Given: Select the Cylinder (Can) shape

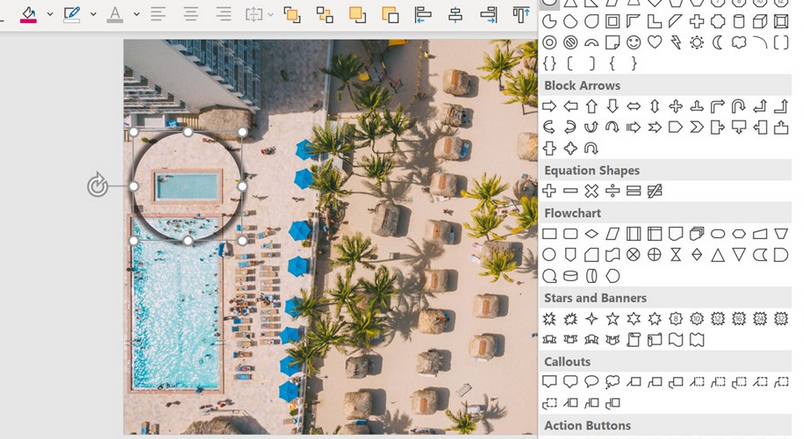Looking at the screenshot, I should pos(739,22).
